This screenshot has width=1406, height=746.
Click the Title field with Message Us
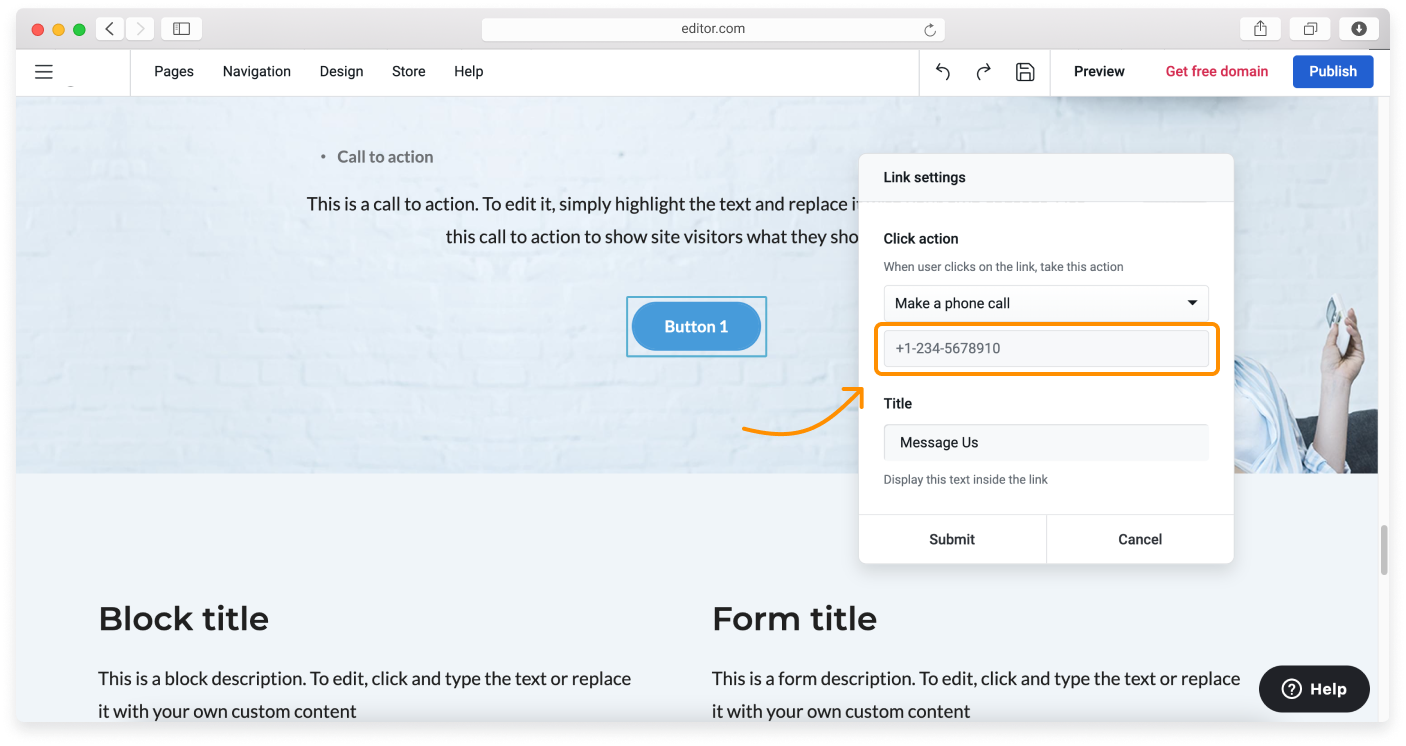point(1046,443)
